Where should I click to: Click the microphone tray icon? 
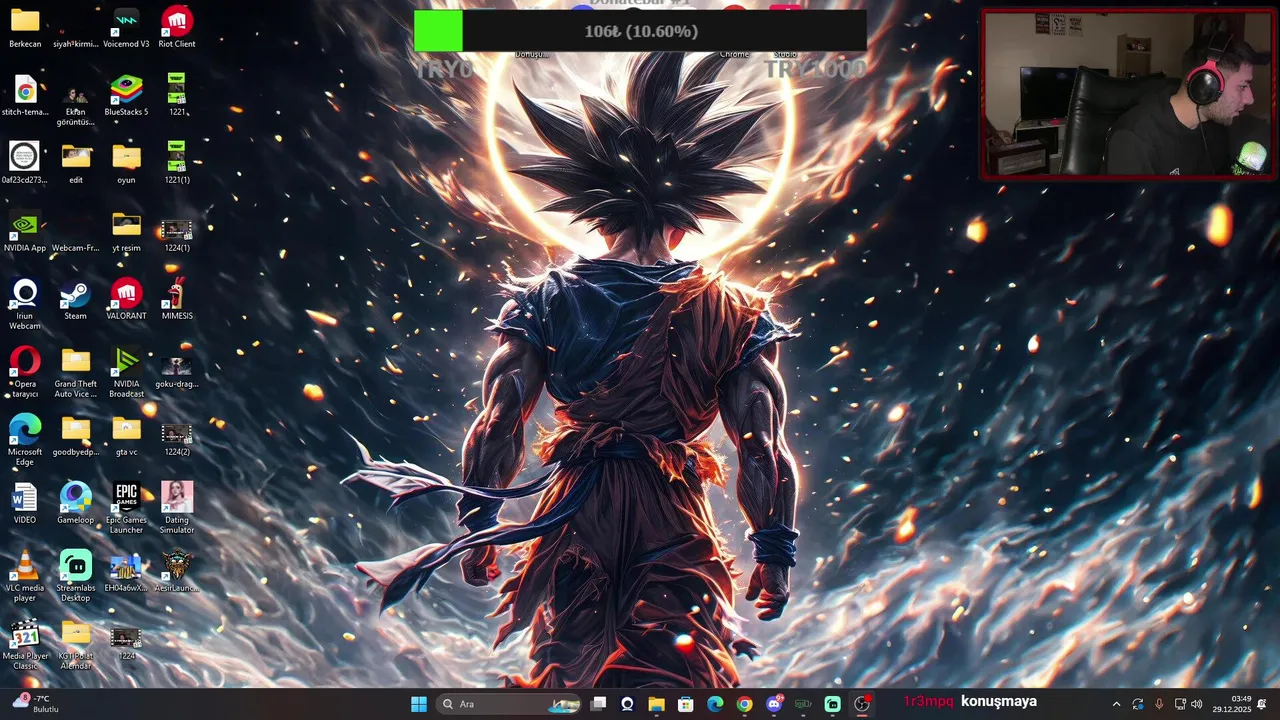click(1159, 704)
